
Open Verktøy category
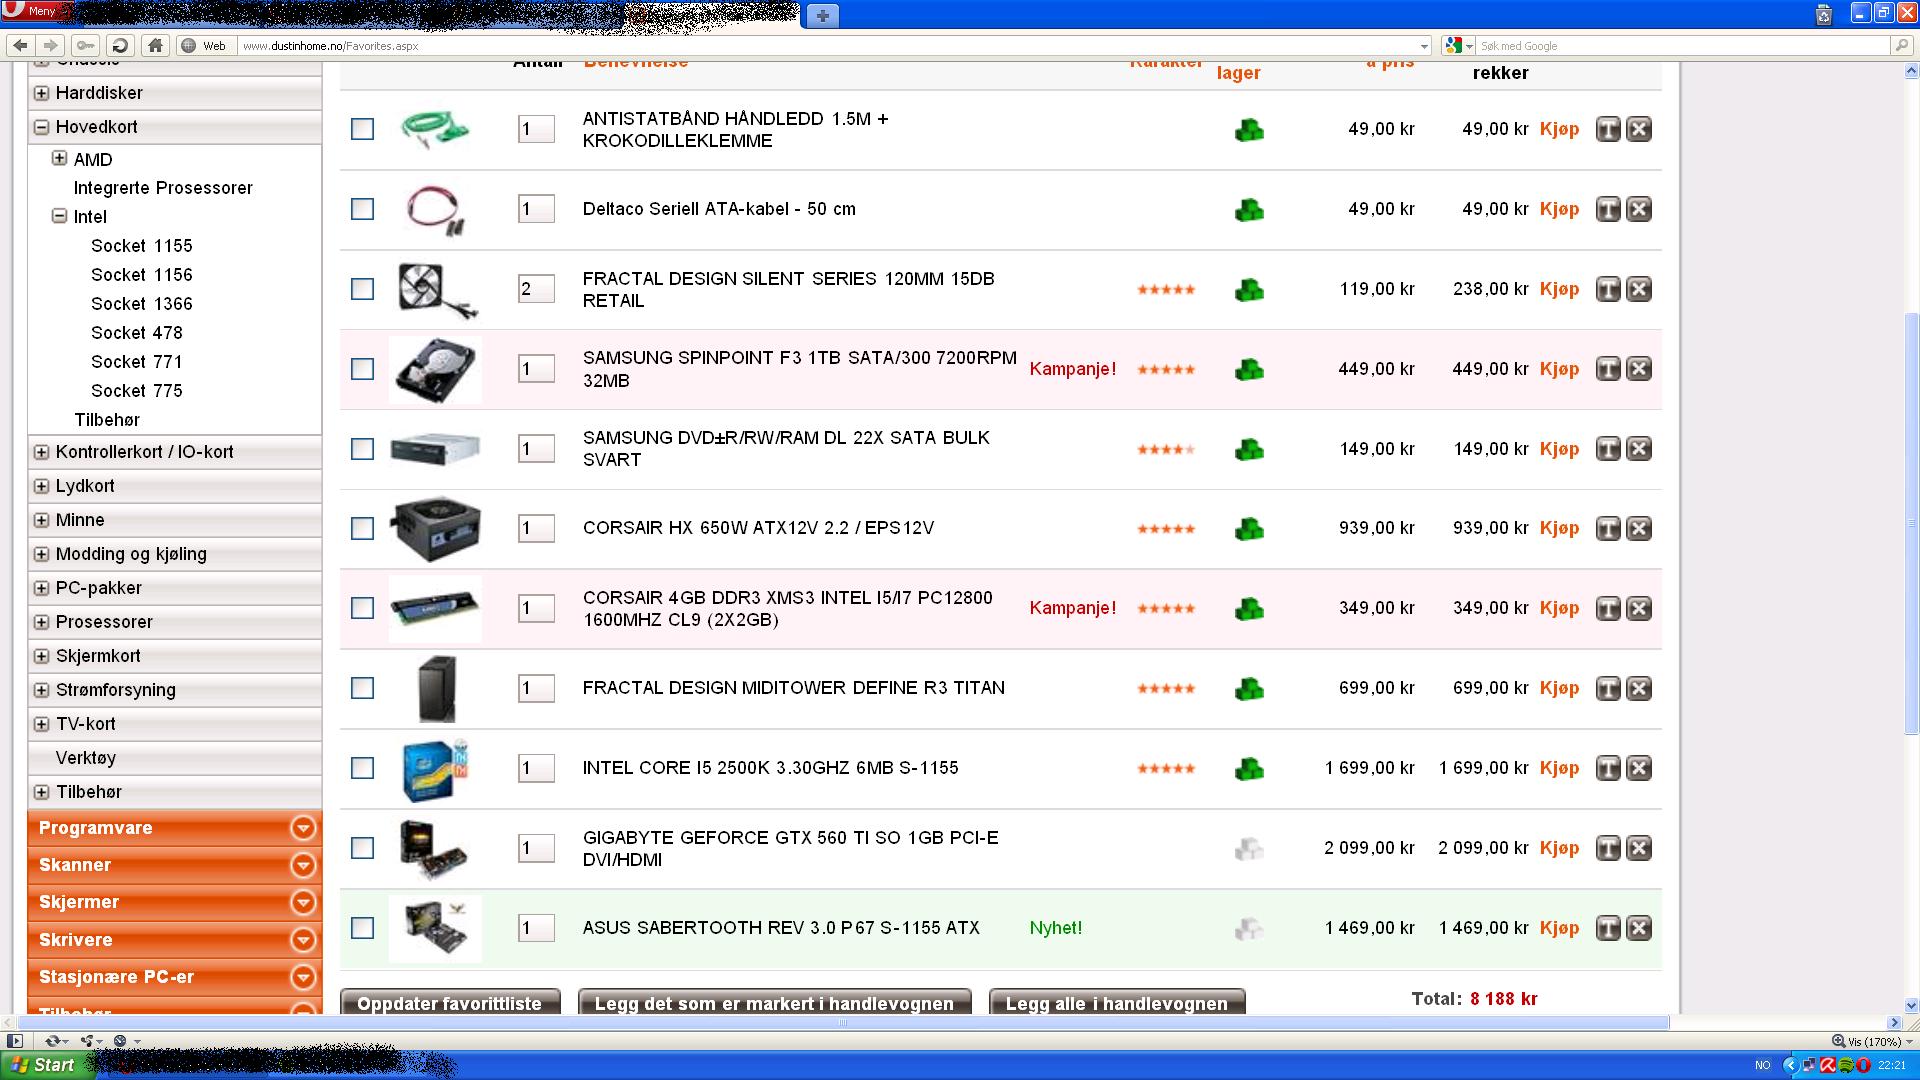[x=86, y=758]
